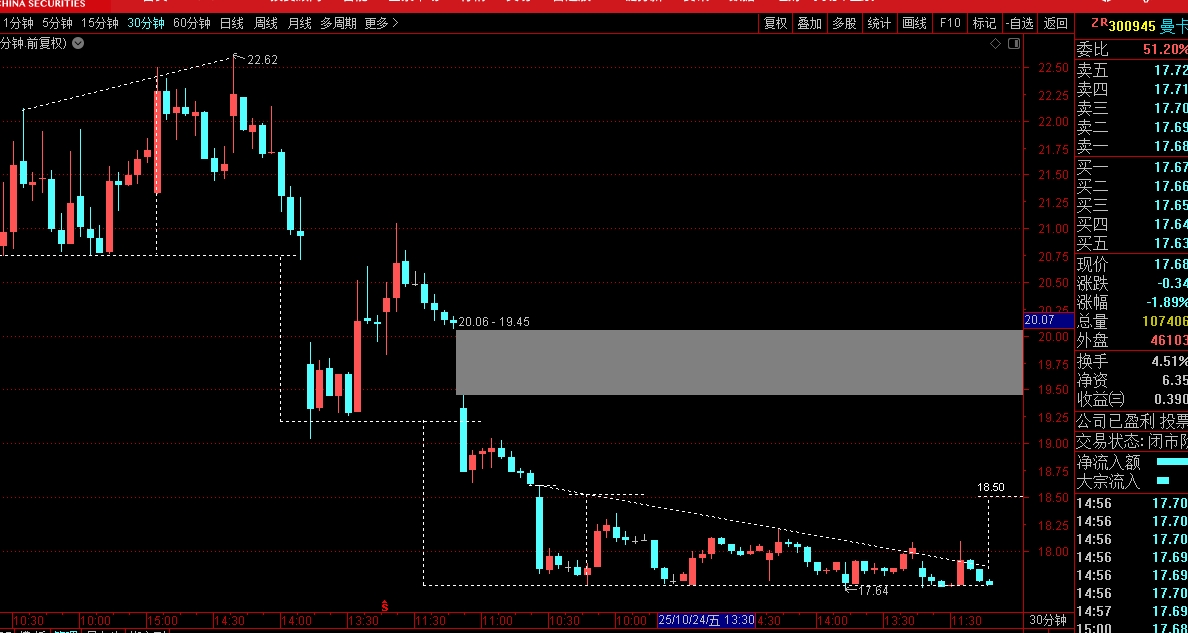Select the 卖一 ask price row

[x=1132, y=146]
